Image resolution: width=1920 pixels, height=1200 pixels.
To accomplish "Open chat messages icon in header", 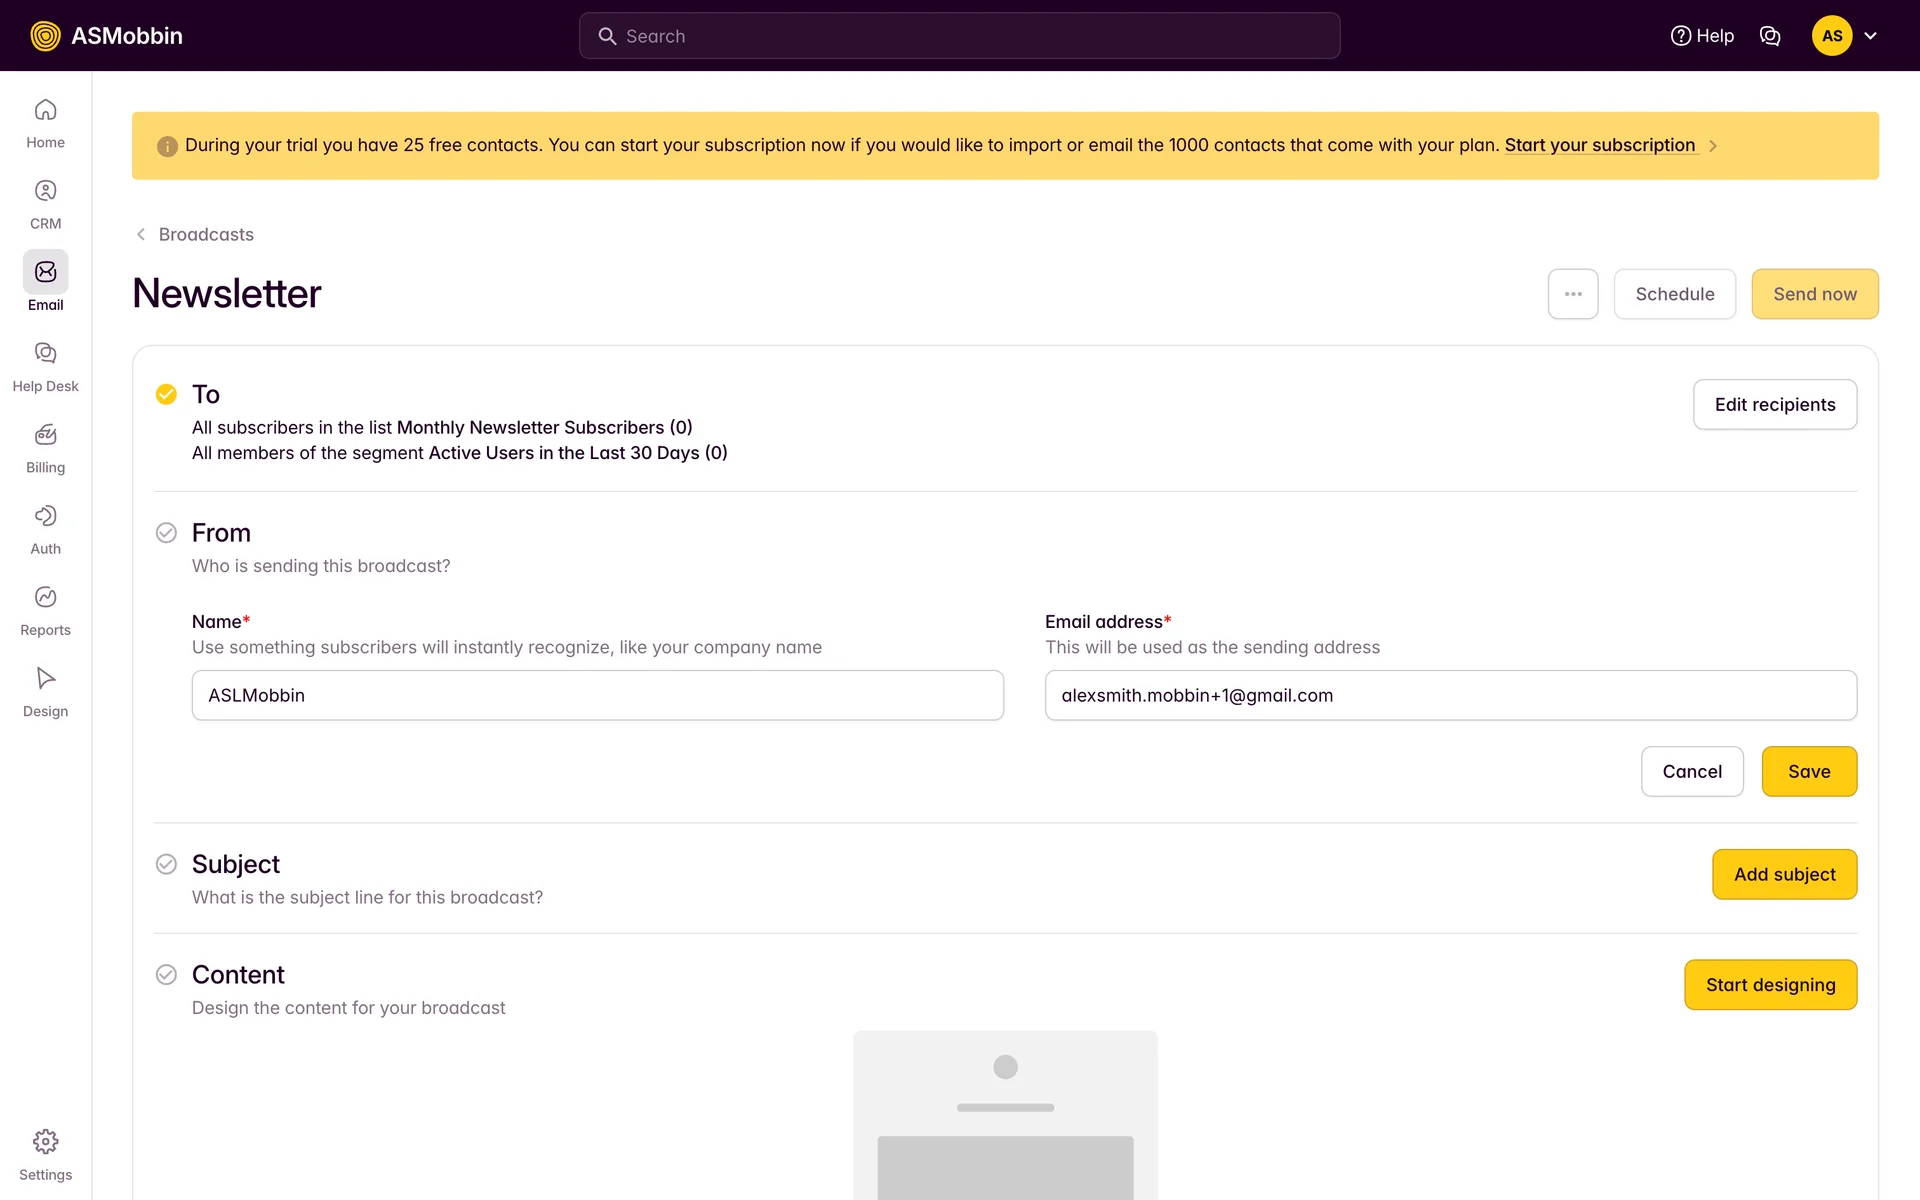I will [x=1770, y=36].
